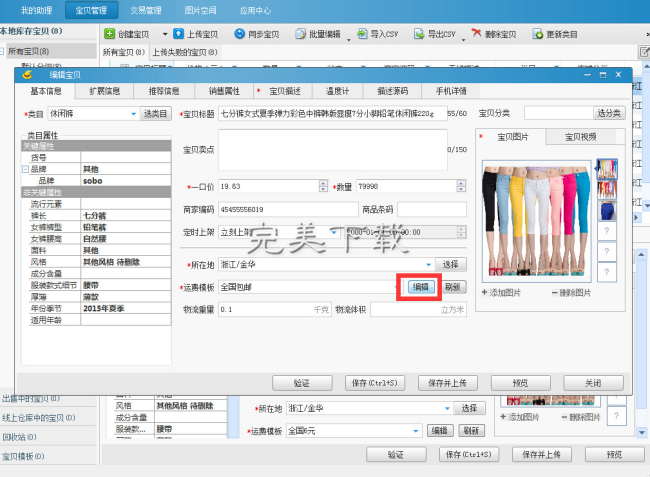Image resolution: width=650 pixels, height=477 pixels.
Task: Open the 创建宝贝 dropdown arrow
Action: 165,34
